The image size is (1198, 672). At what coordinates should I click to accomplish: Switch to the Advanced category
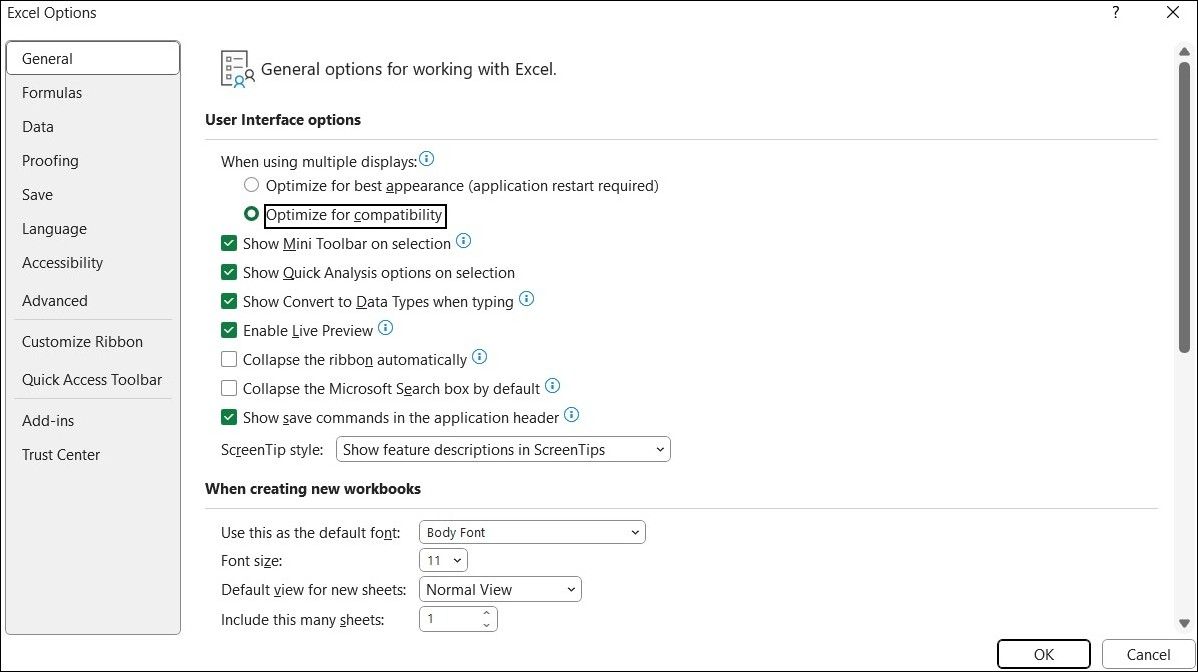pyautogui.click(x=55, y=300)
